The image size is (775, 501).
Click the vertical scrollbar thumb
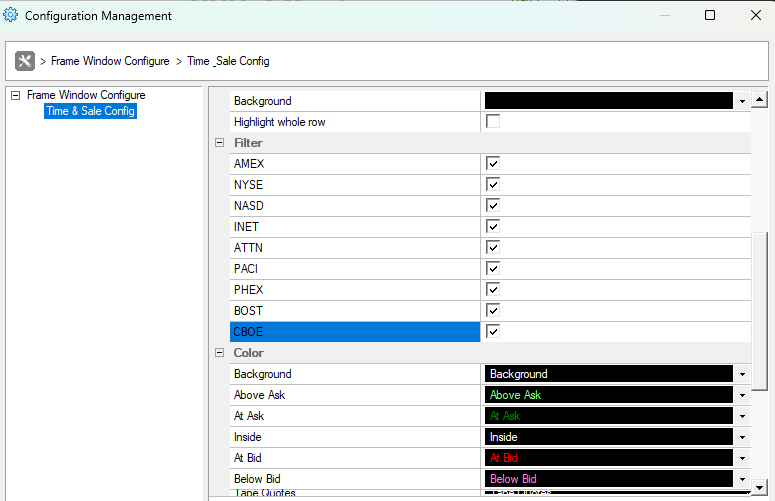tap(759, 311)
